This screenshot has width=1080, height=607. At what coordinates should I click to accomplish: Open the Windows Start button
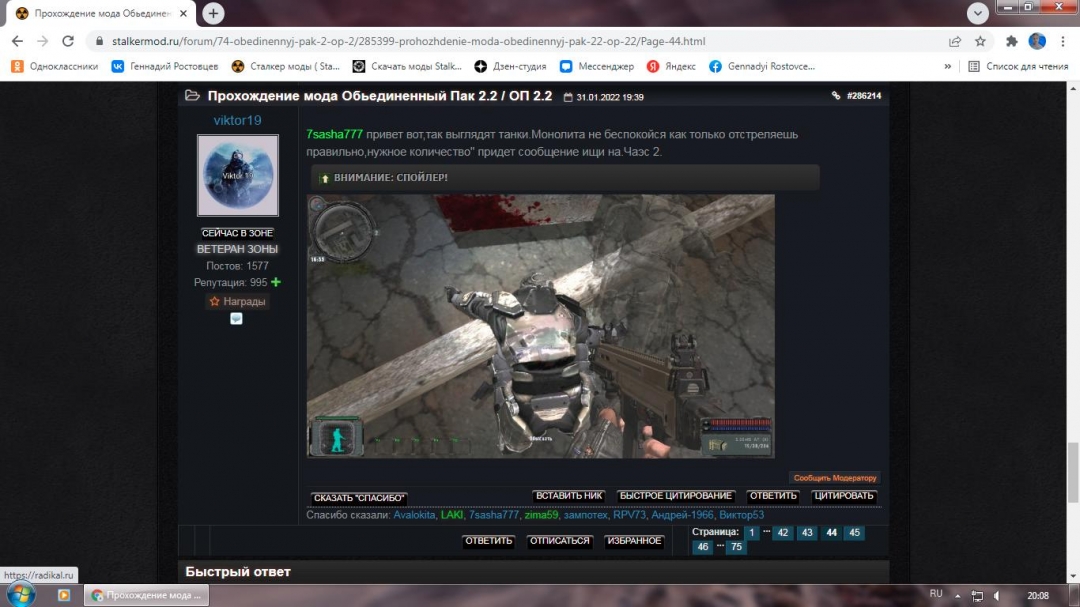pyautogui.click(x=21, y=595)
